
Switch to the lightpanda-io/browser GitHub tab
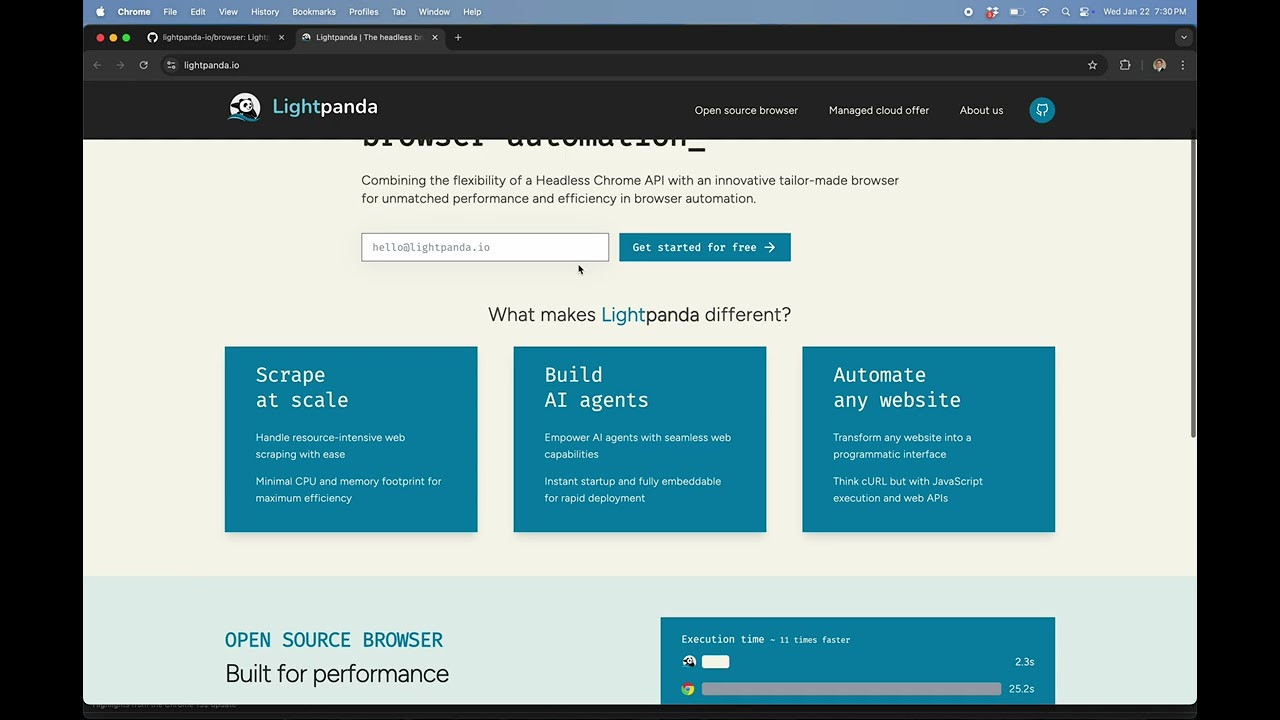215,37
